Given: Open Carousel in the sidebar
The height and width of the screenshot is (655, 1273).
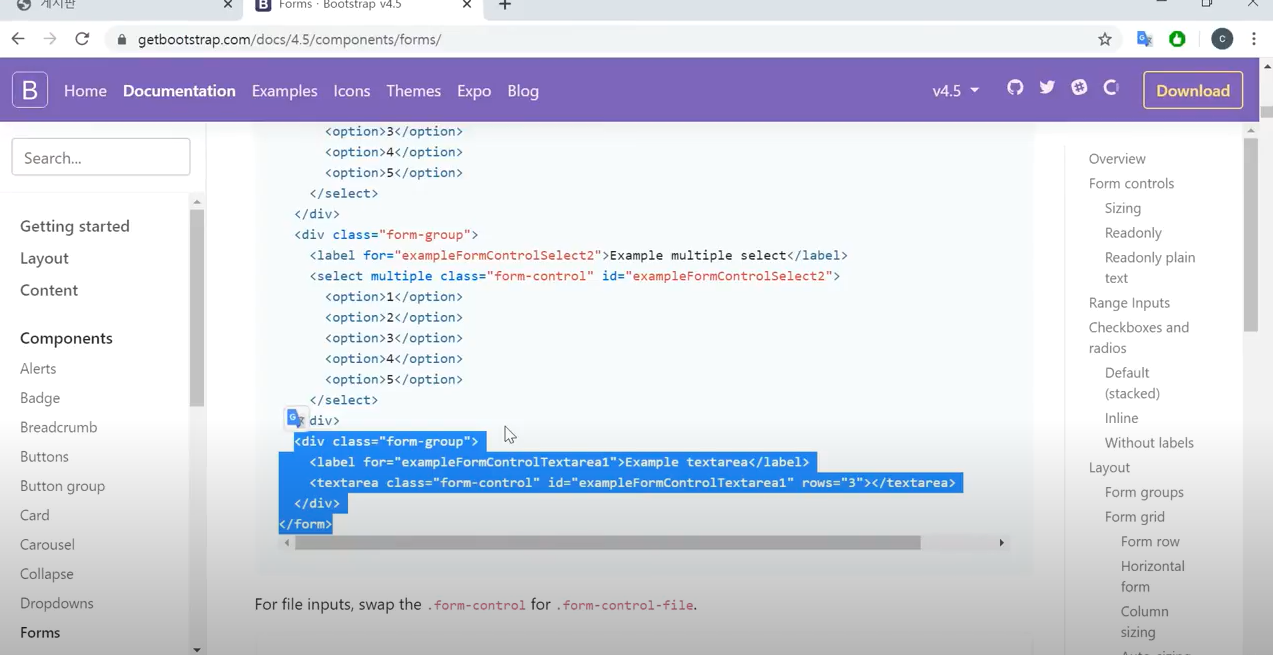Looking at the screenshot, I should tap(47, 545).
